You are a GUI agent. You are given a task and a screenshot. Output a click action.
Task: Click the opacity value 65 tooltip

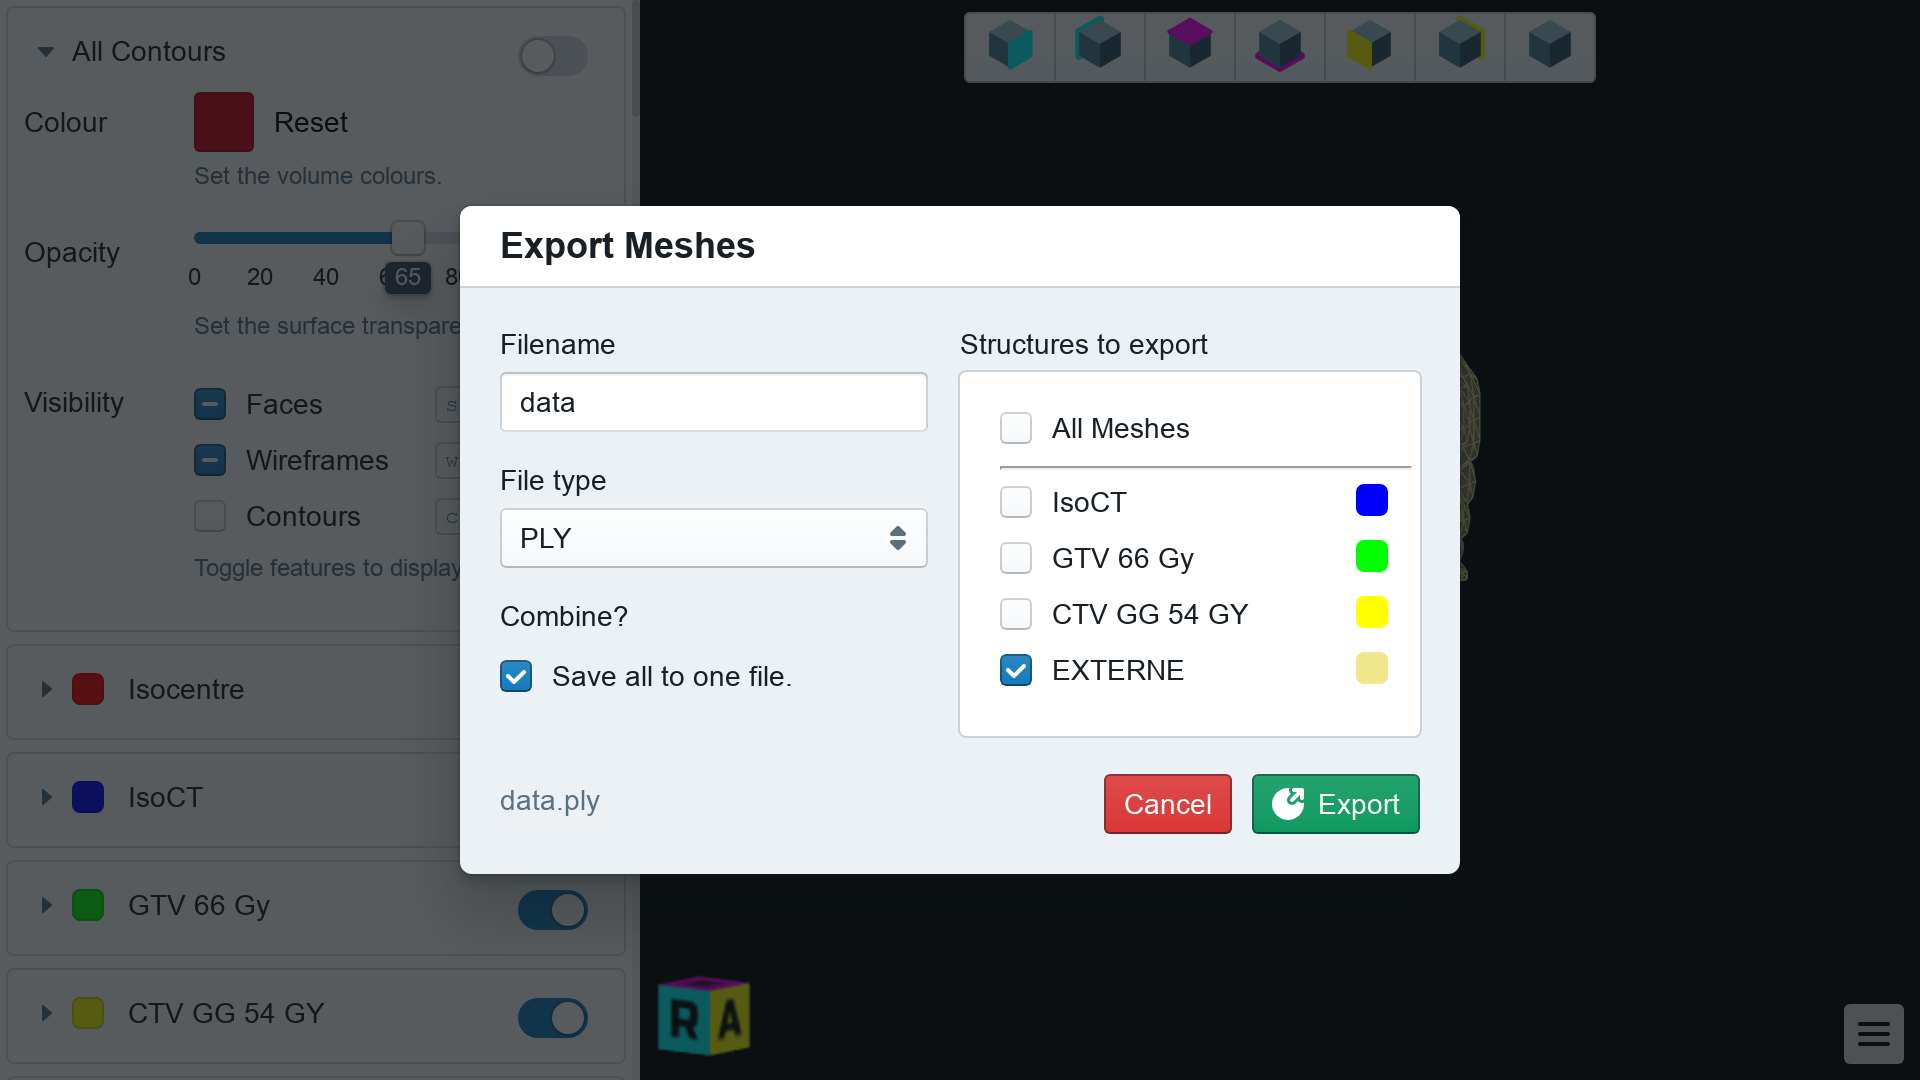point(408,277)
